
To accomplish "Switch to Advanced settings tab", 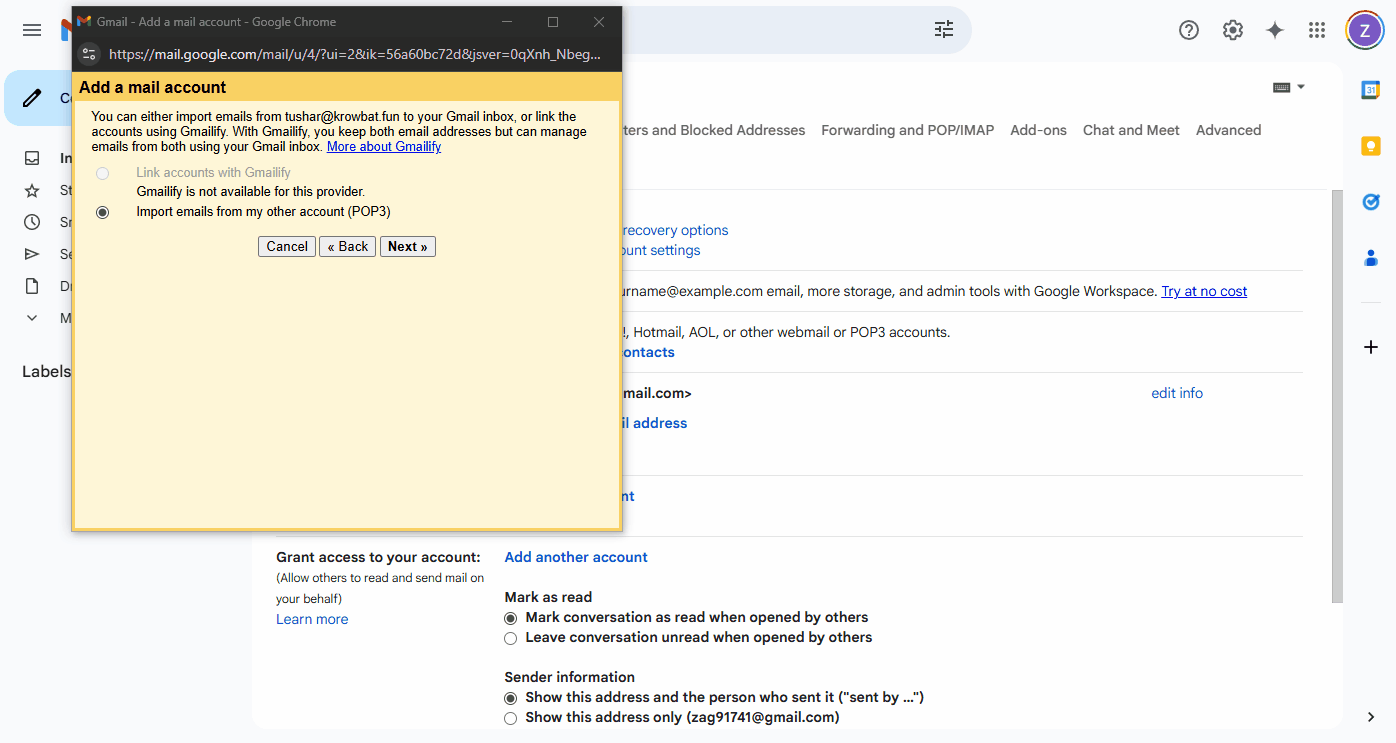I will (x=1228, y=130).
